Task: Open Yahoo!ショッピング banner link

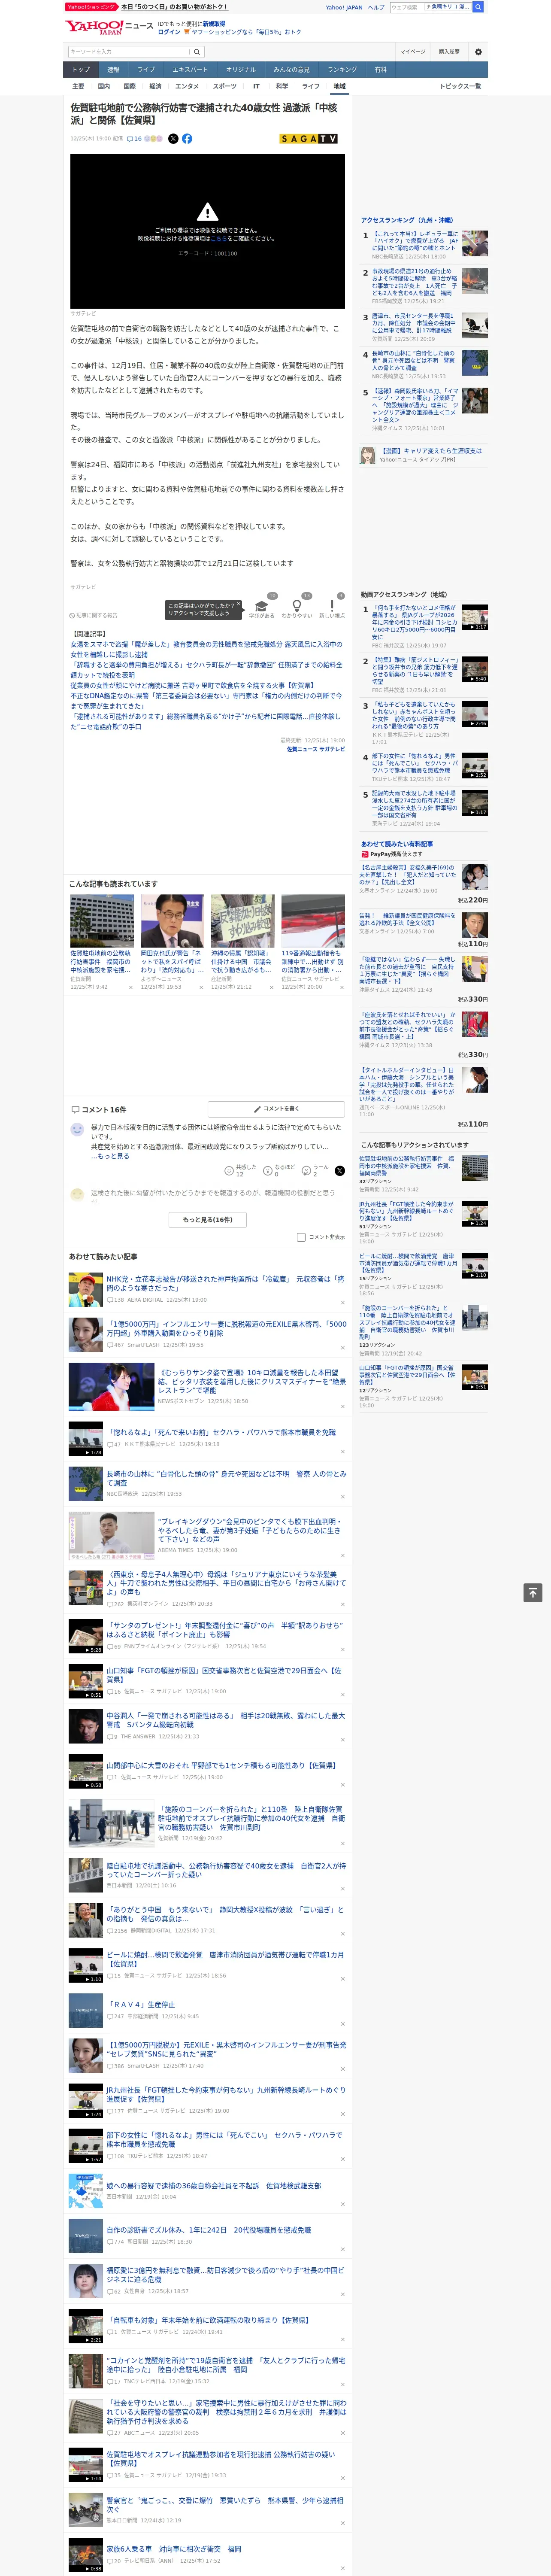Action: [148, 7]
